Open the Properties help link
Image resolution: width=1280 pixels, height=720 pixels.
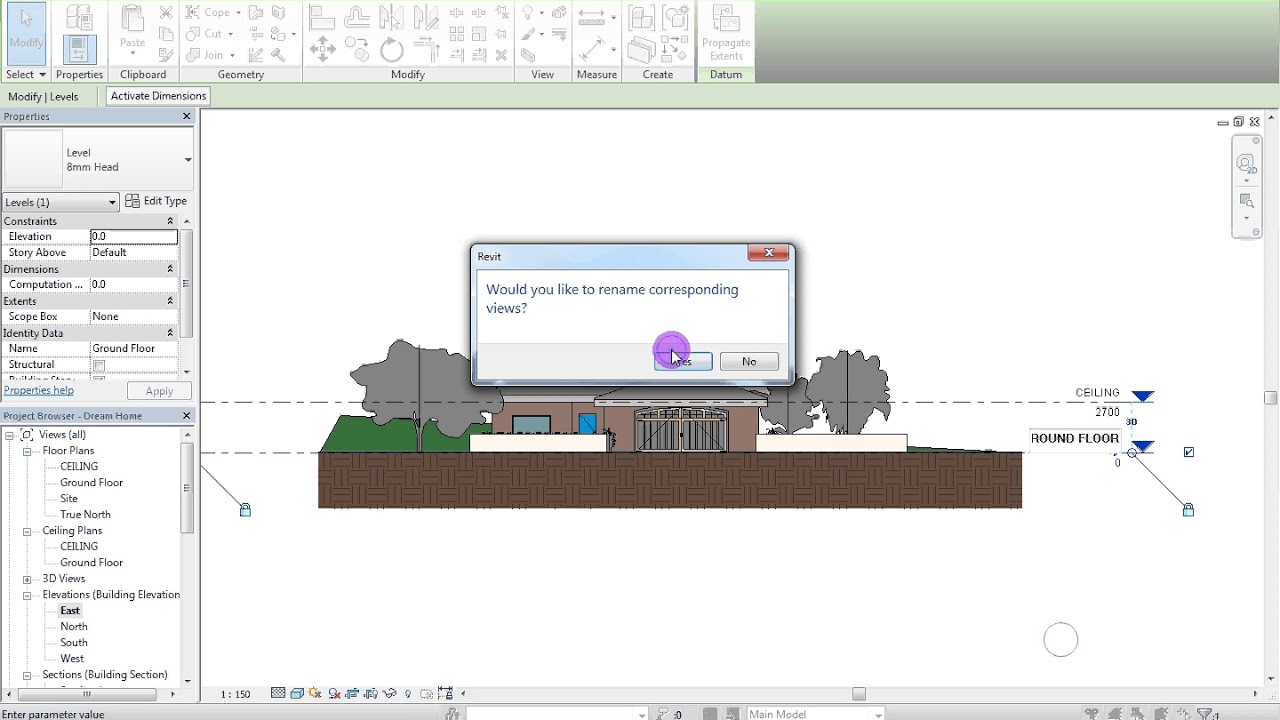[39, 390]
